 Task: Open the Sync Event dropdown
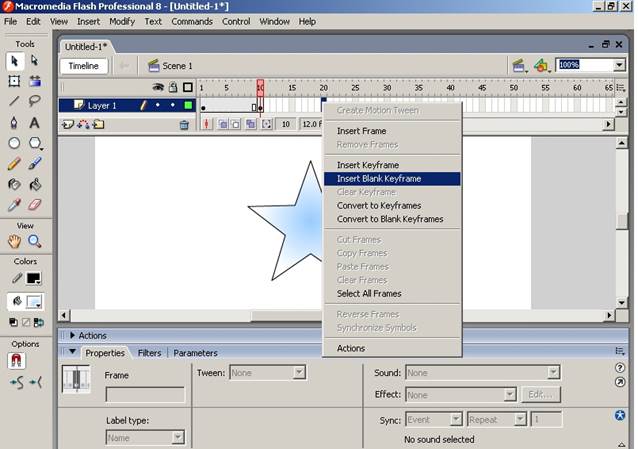[456, 419]
